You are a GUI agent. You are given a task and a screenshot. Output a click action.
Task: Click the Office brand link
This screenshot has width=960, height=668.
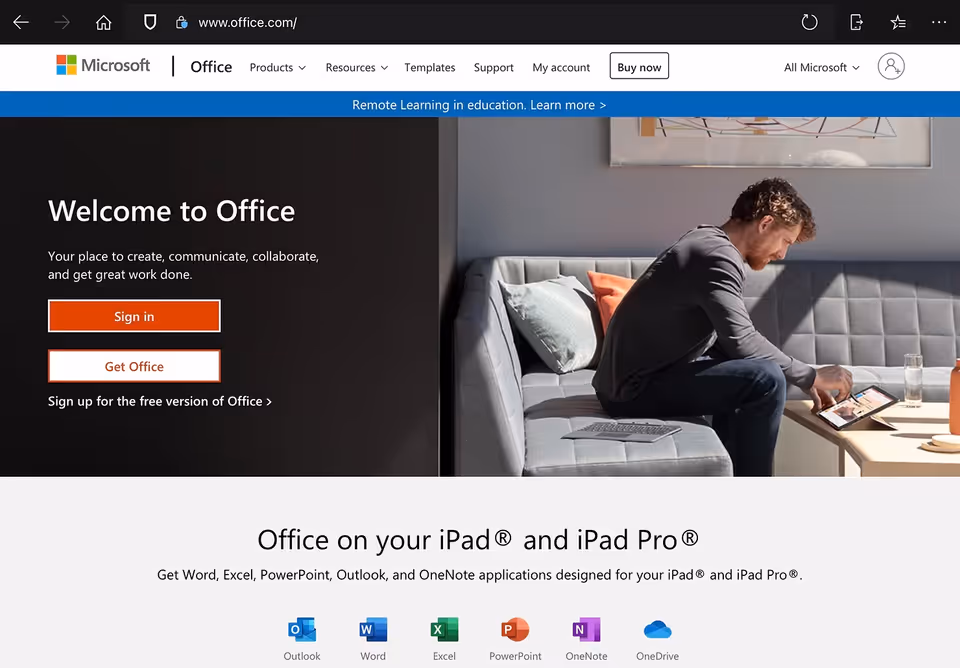[211, 67]
